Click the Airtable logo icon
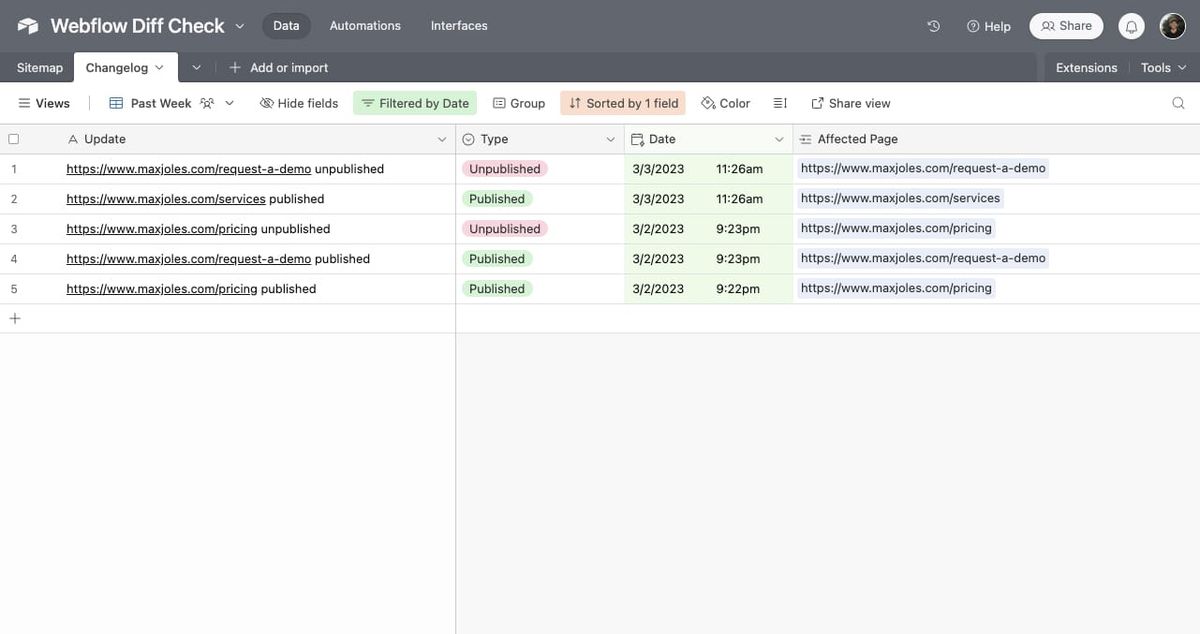The height and width of the screenshot is (634, 1200). pyautogui.click(x=27, y=26)
